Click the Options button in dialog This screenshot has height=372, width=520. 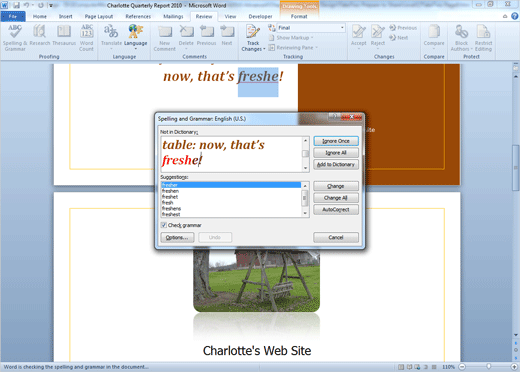177,237
